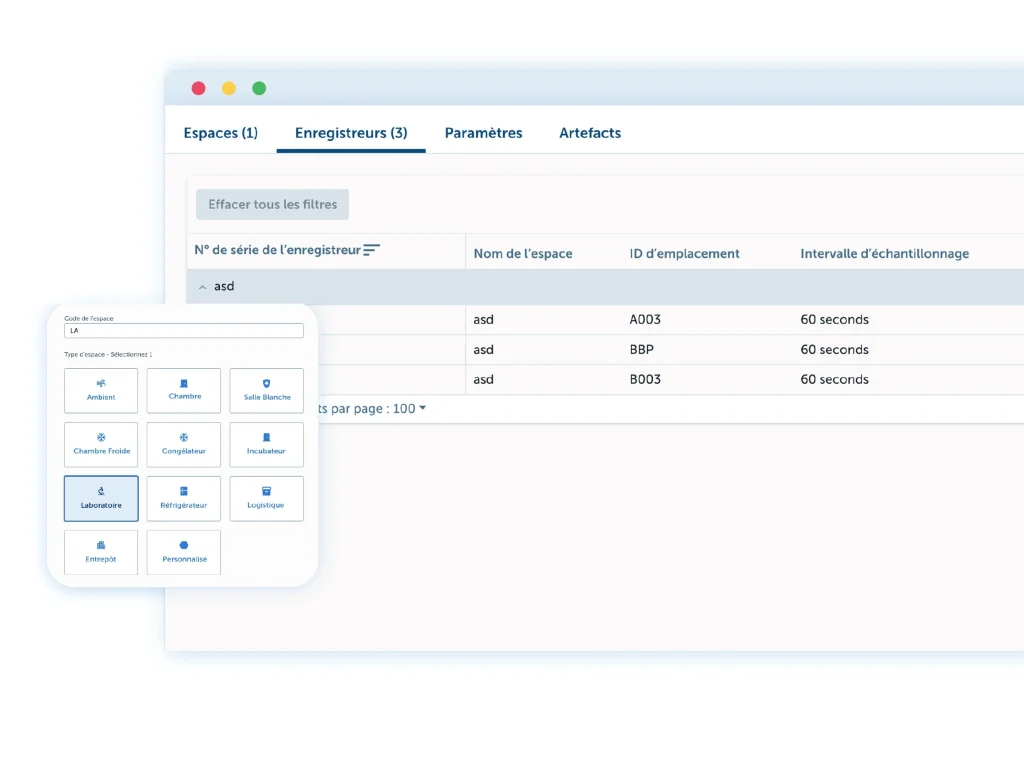Viewport: 1024px width, 757px height.
Task: Click the Code de l'espace input field
Action: coord(184,330)
